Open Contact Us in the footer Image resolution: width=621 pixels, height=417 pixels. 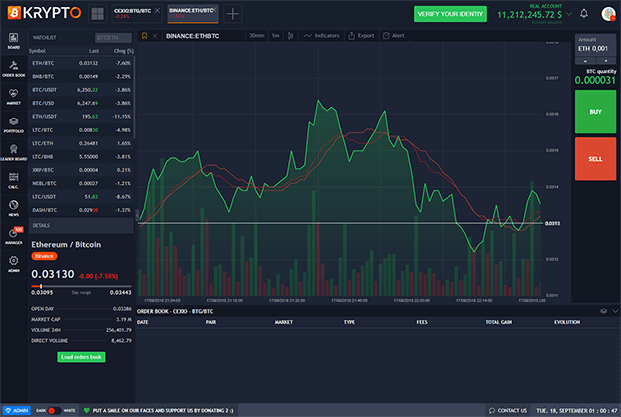point(508,411)
